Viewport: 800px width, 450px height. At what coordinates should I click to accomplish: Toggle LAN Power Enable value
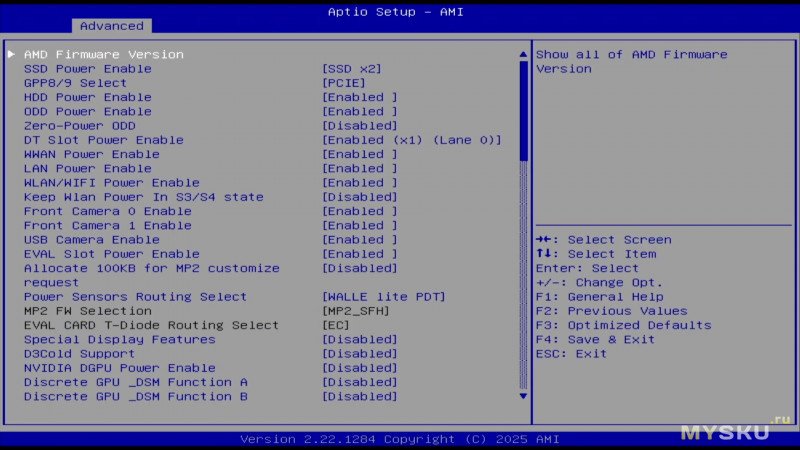(360, 169)
